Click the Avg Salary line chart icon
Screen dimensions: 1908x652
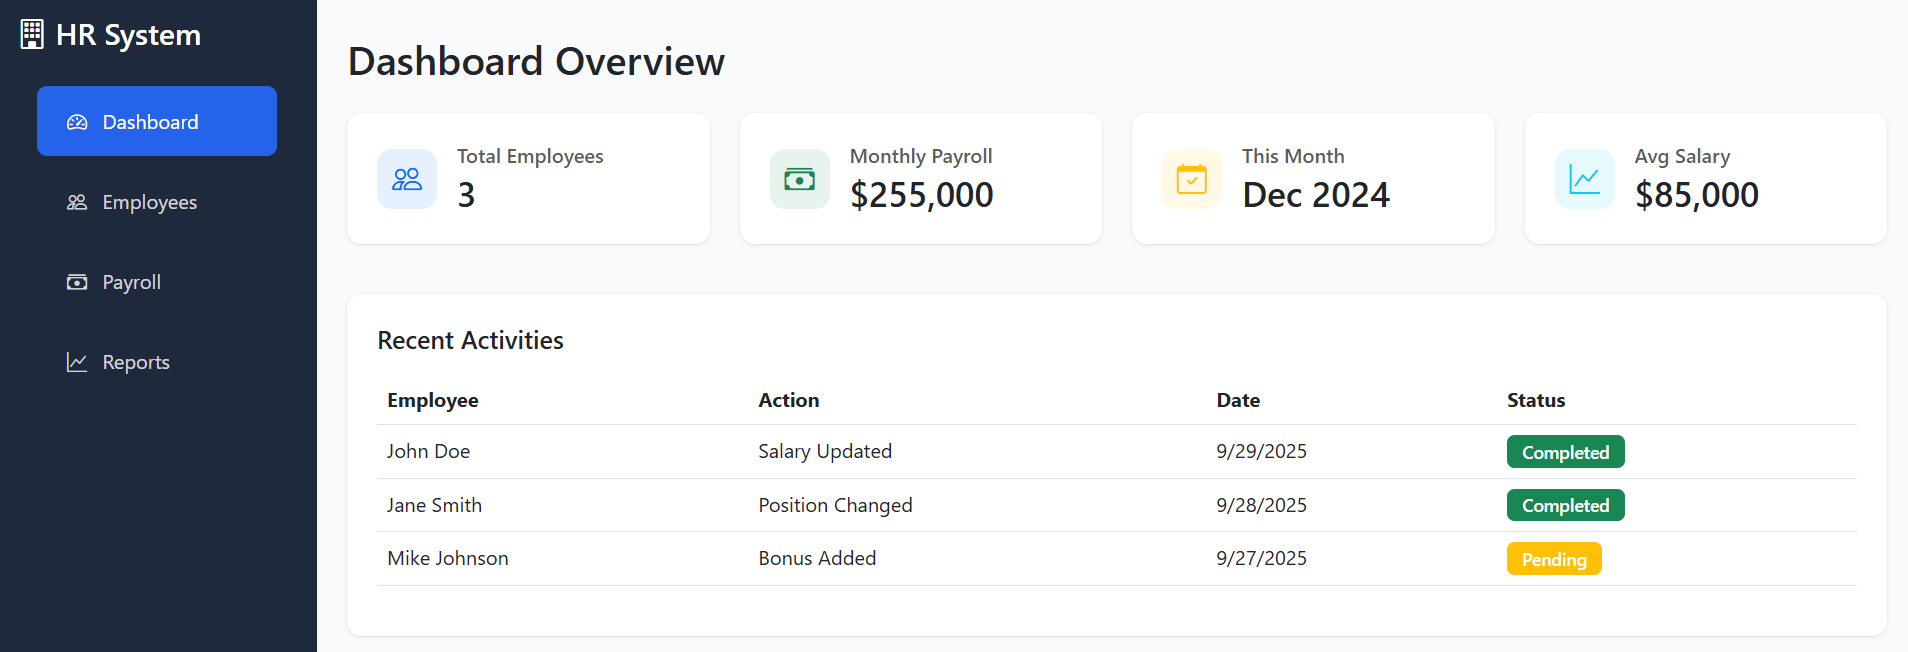pyautogui.click(x=1584, y=179)
